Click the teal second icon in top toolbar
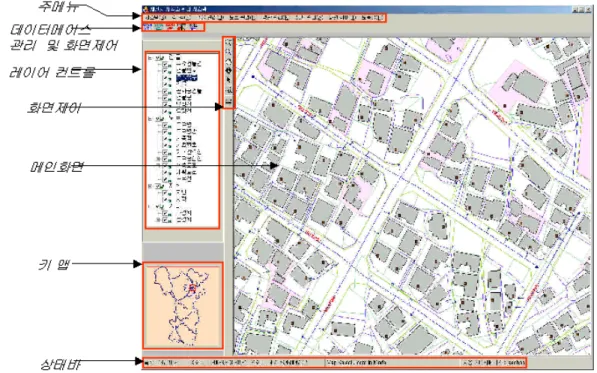 click(x=160, y=27)
